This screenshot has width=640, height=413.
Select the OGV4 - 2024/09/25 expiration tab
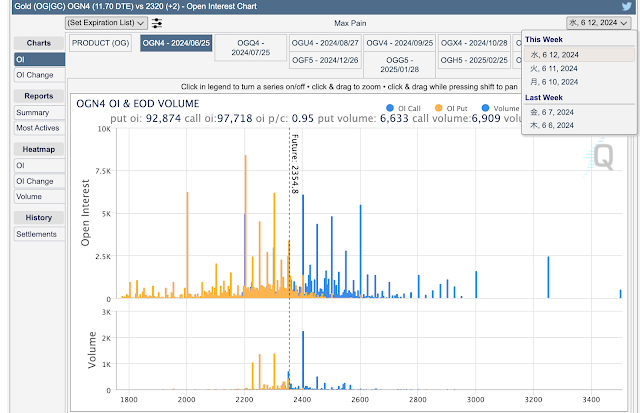click(x=400, y=43)
